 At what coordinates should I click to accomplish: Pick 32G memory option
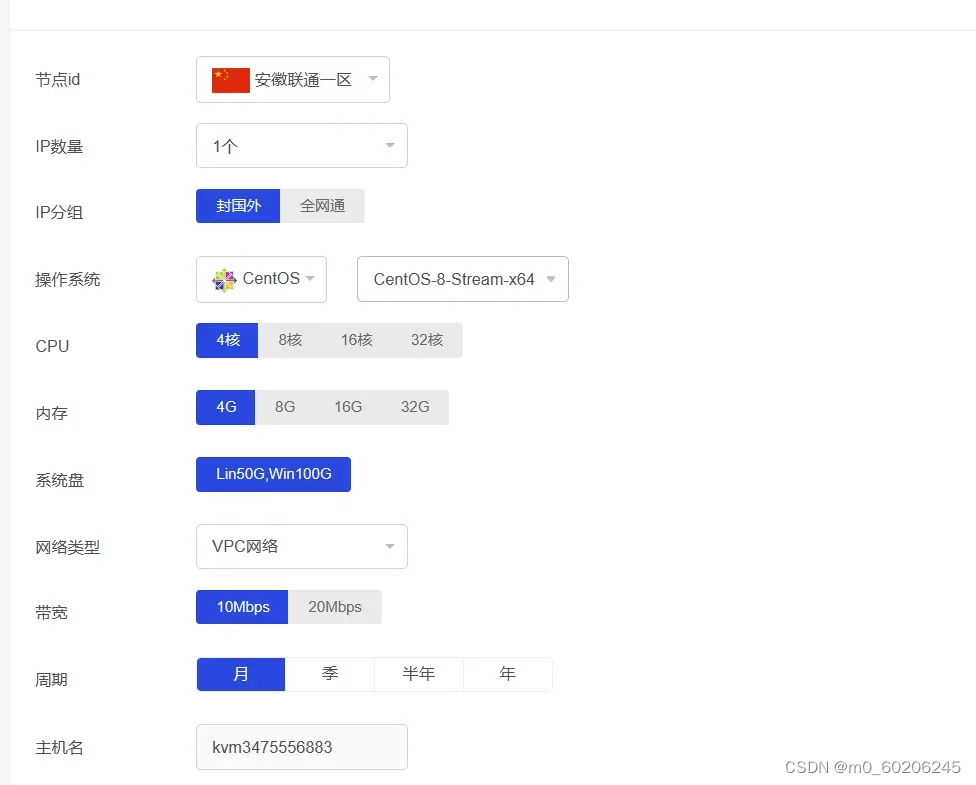coord(415,407)
